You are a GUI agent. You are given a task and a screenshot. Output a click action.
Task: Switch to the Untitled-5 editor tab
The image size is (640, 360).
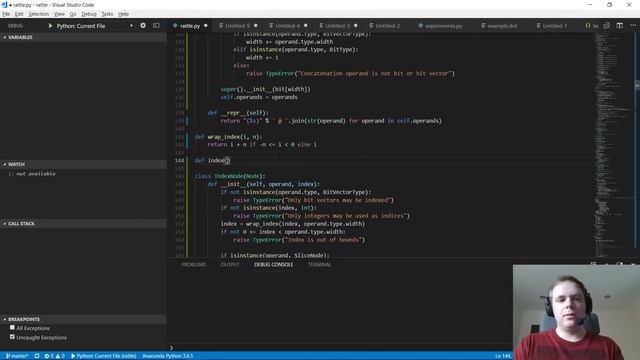pos(237,26)
